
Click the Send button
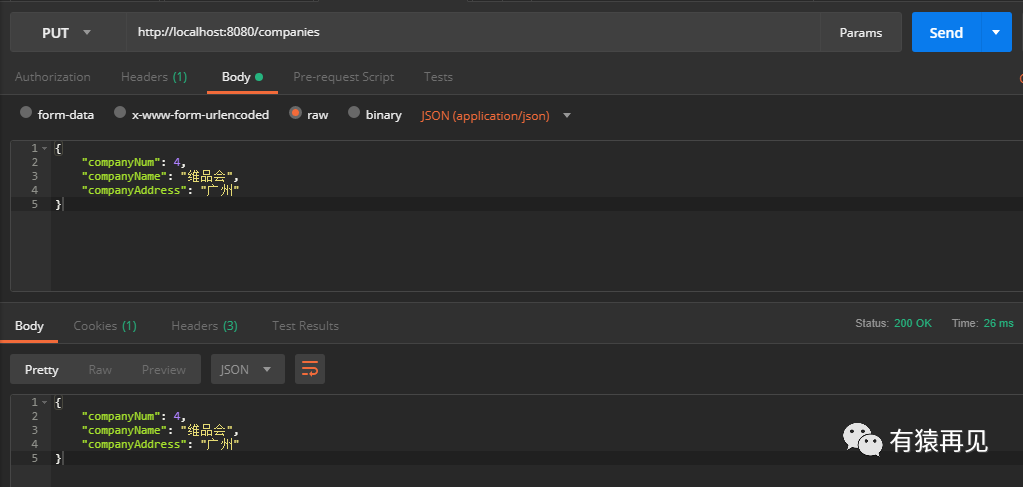[x=946, y=33]
